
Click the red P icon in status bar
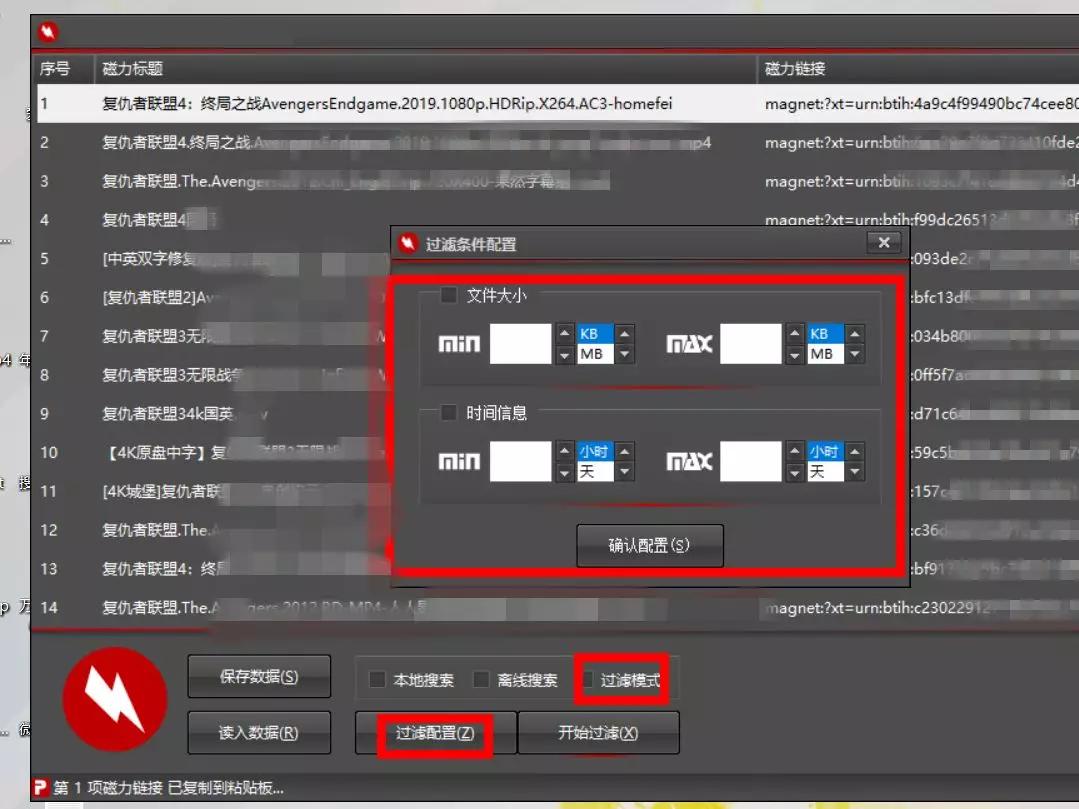point(40,788)
